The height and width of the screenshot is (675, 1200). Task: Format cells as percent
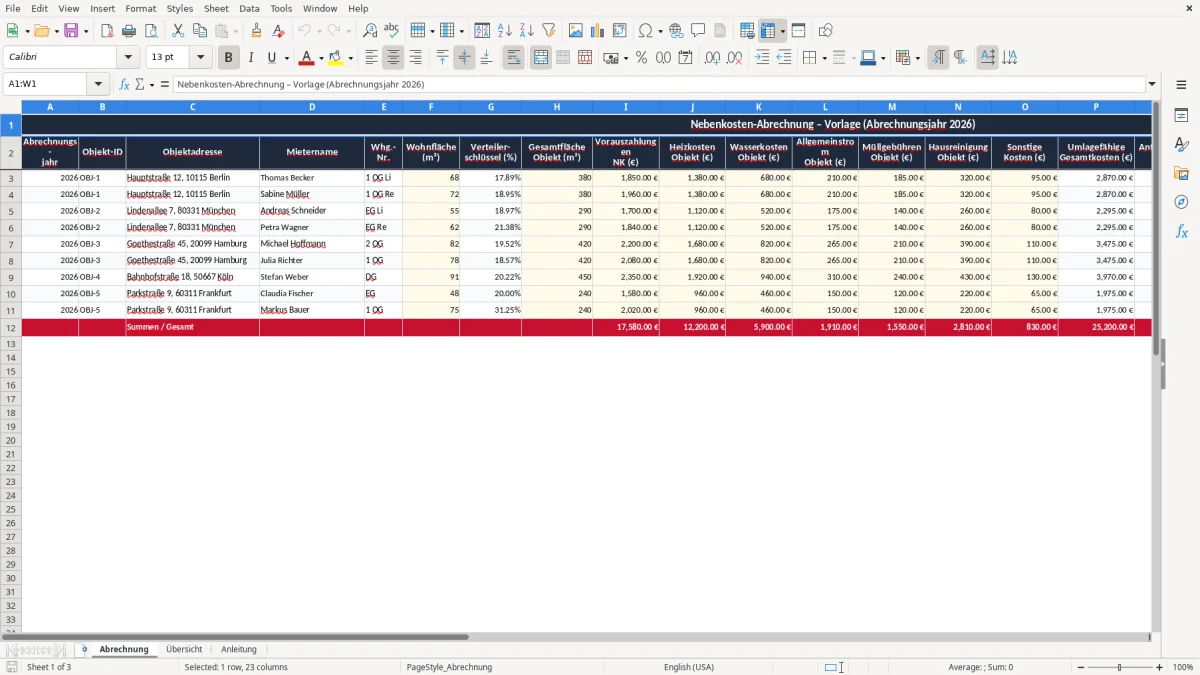642,58
